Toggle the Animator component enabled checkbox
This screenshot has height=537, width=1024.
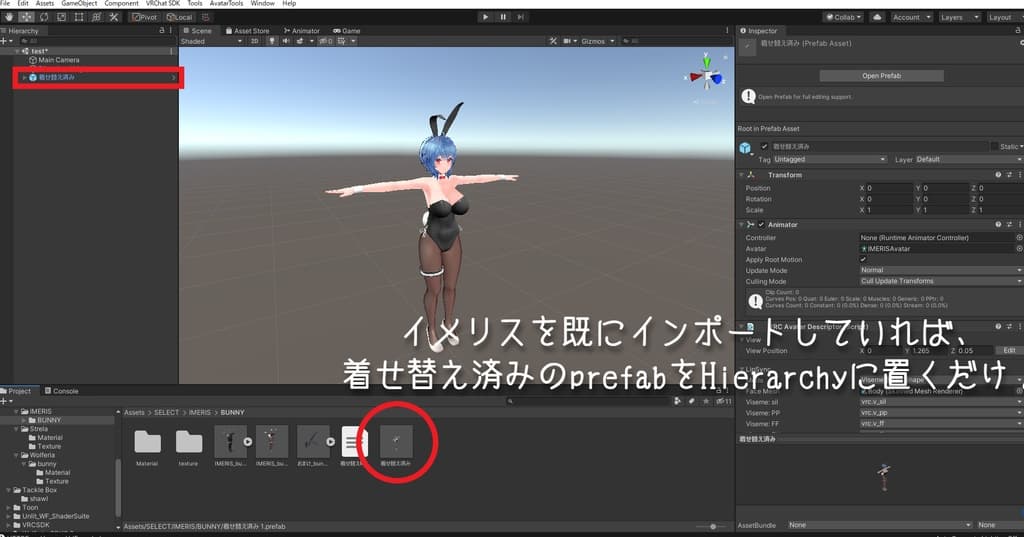pos(761,225)
